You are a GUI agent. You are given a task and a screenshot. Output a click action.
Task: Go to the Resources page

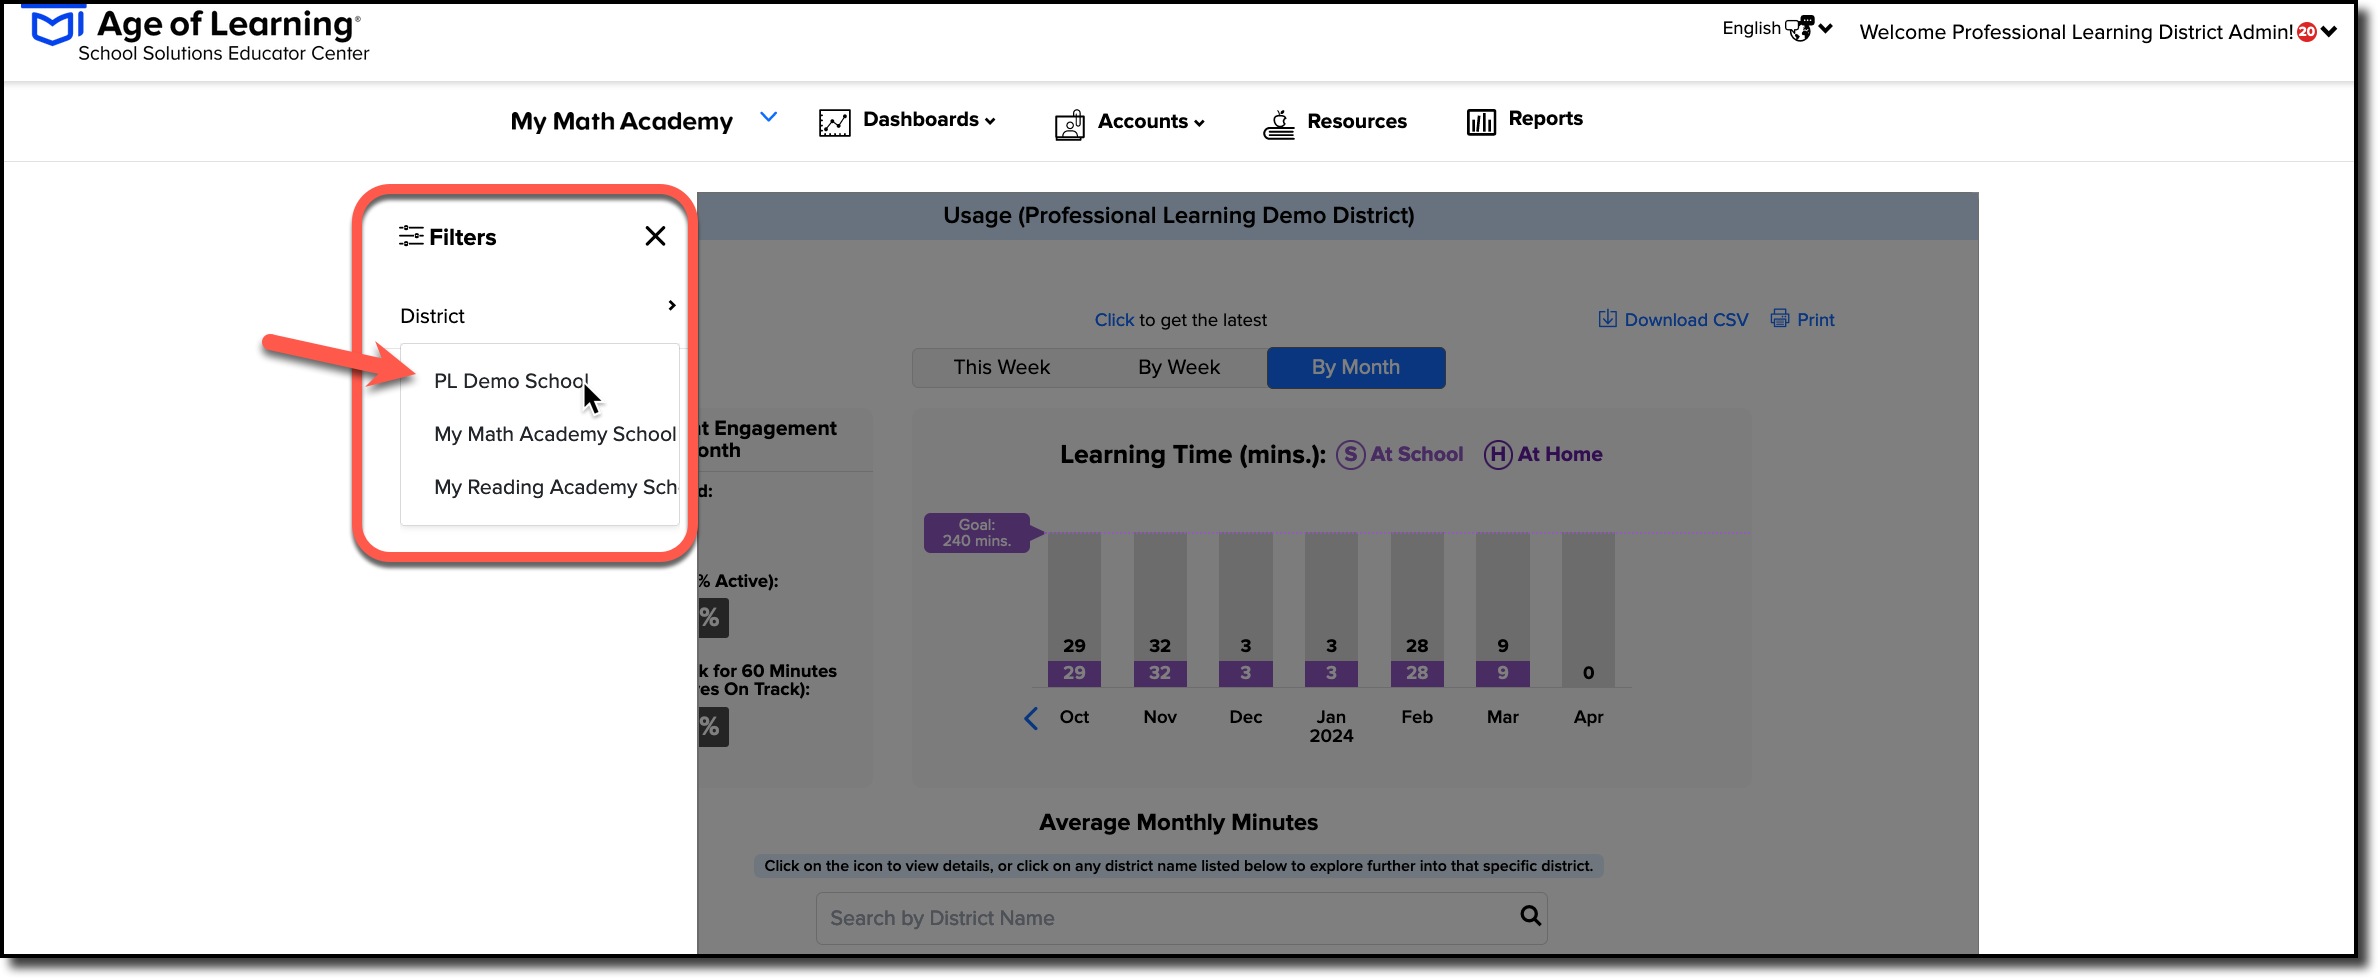[x=1356, y=122]
